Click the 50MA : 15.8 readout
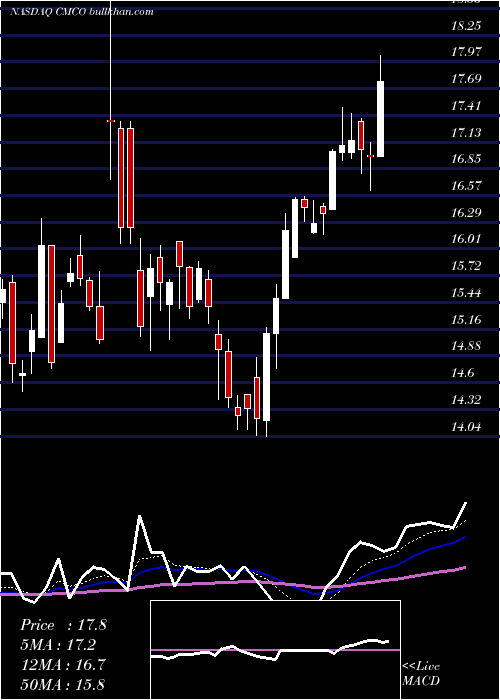 click(63, 684)
